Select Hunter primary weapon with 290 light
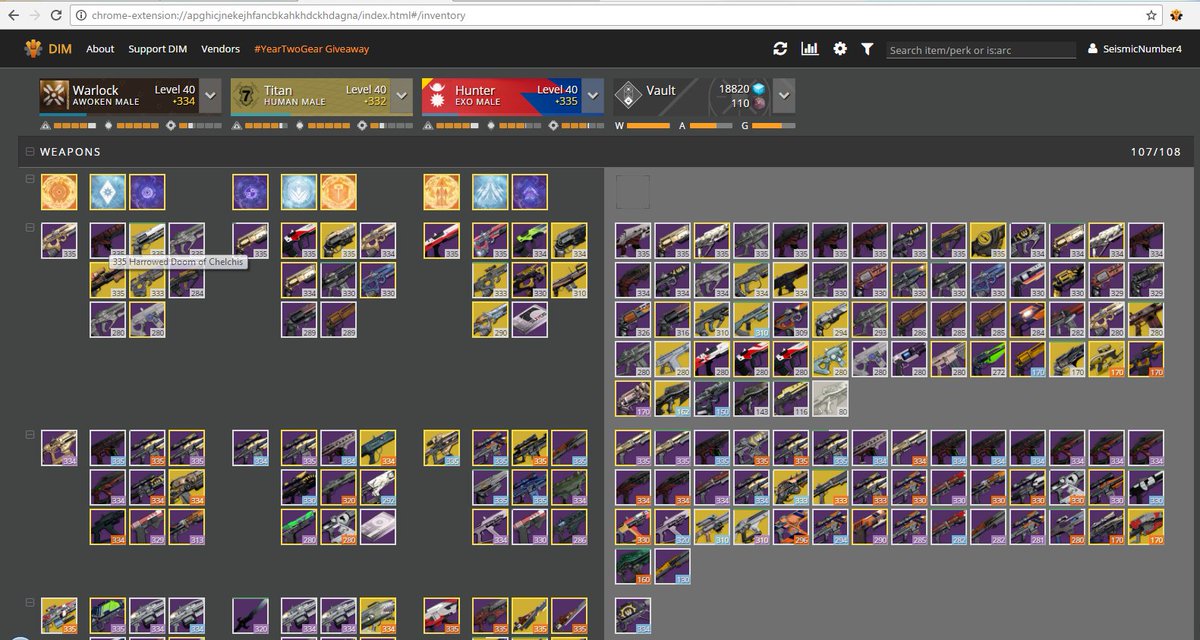 coord(491,320)
